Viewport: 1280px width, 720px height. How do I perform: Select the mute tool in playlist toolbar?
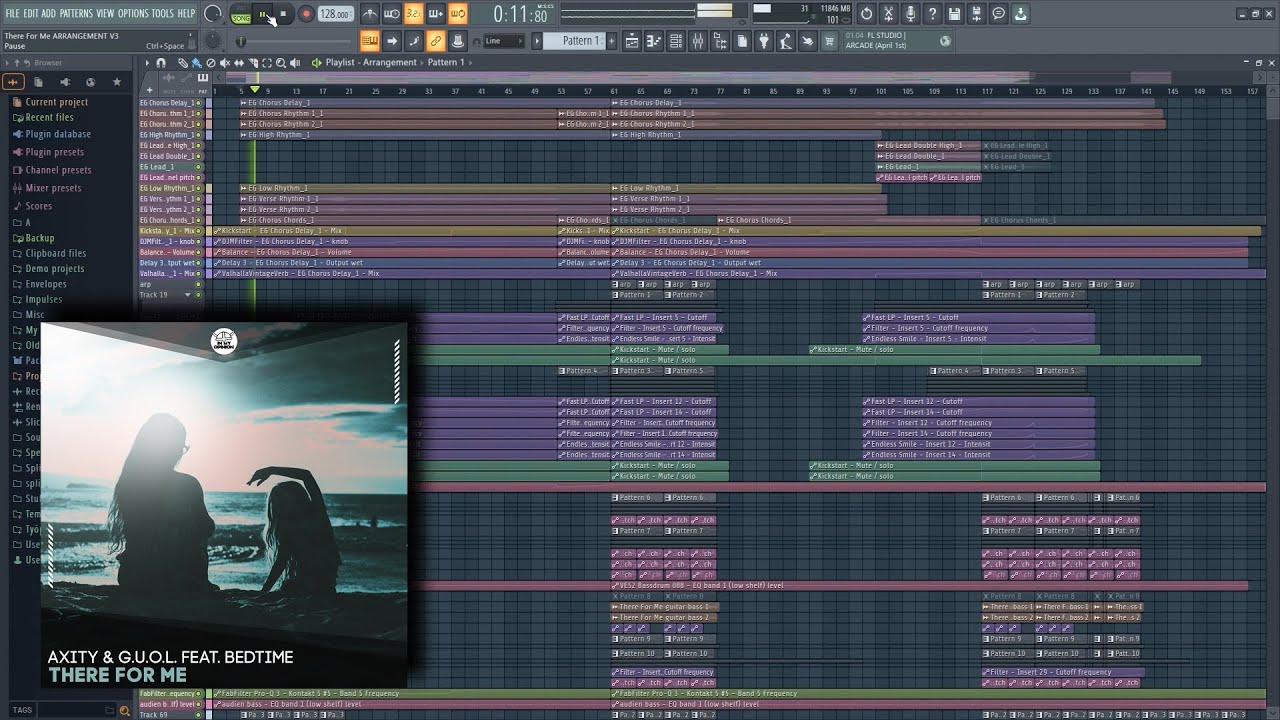[x=225, y=62]
